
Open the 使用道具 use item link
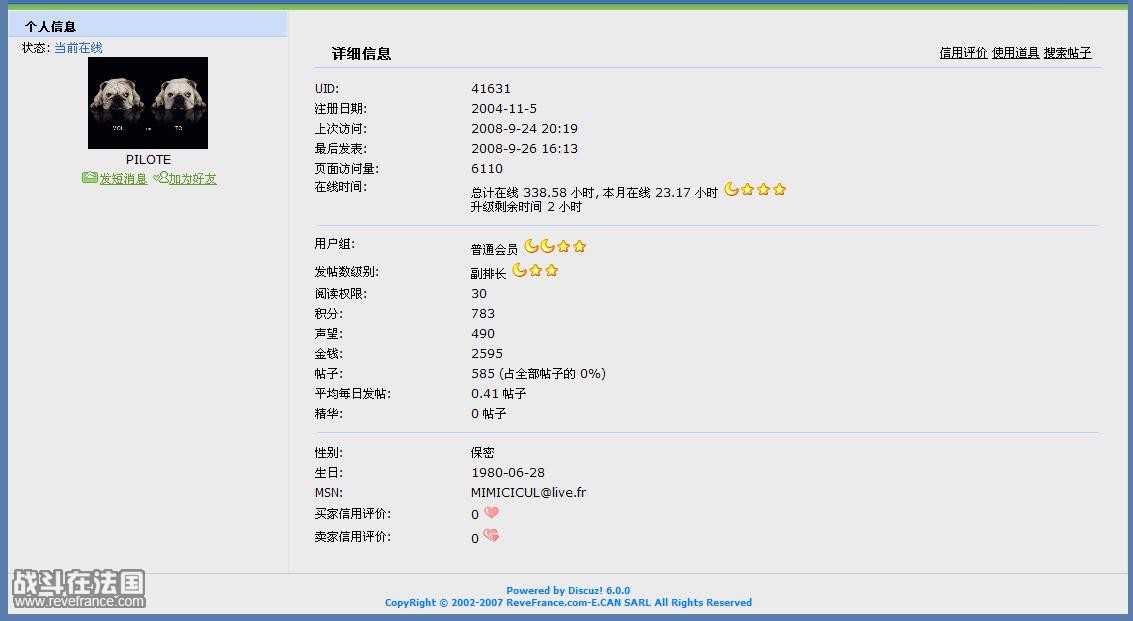tap(1015, 53)
